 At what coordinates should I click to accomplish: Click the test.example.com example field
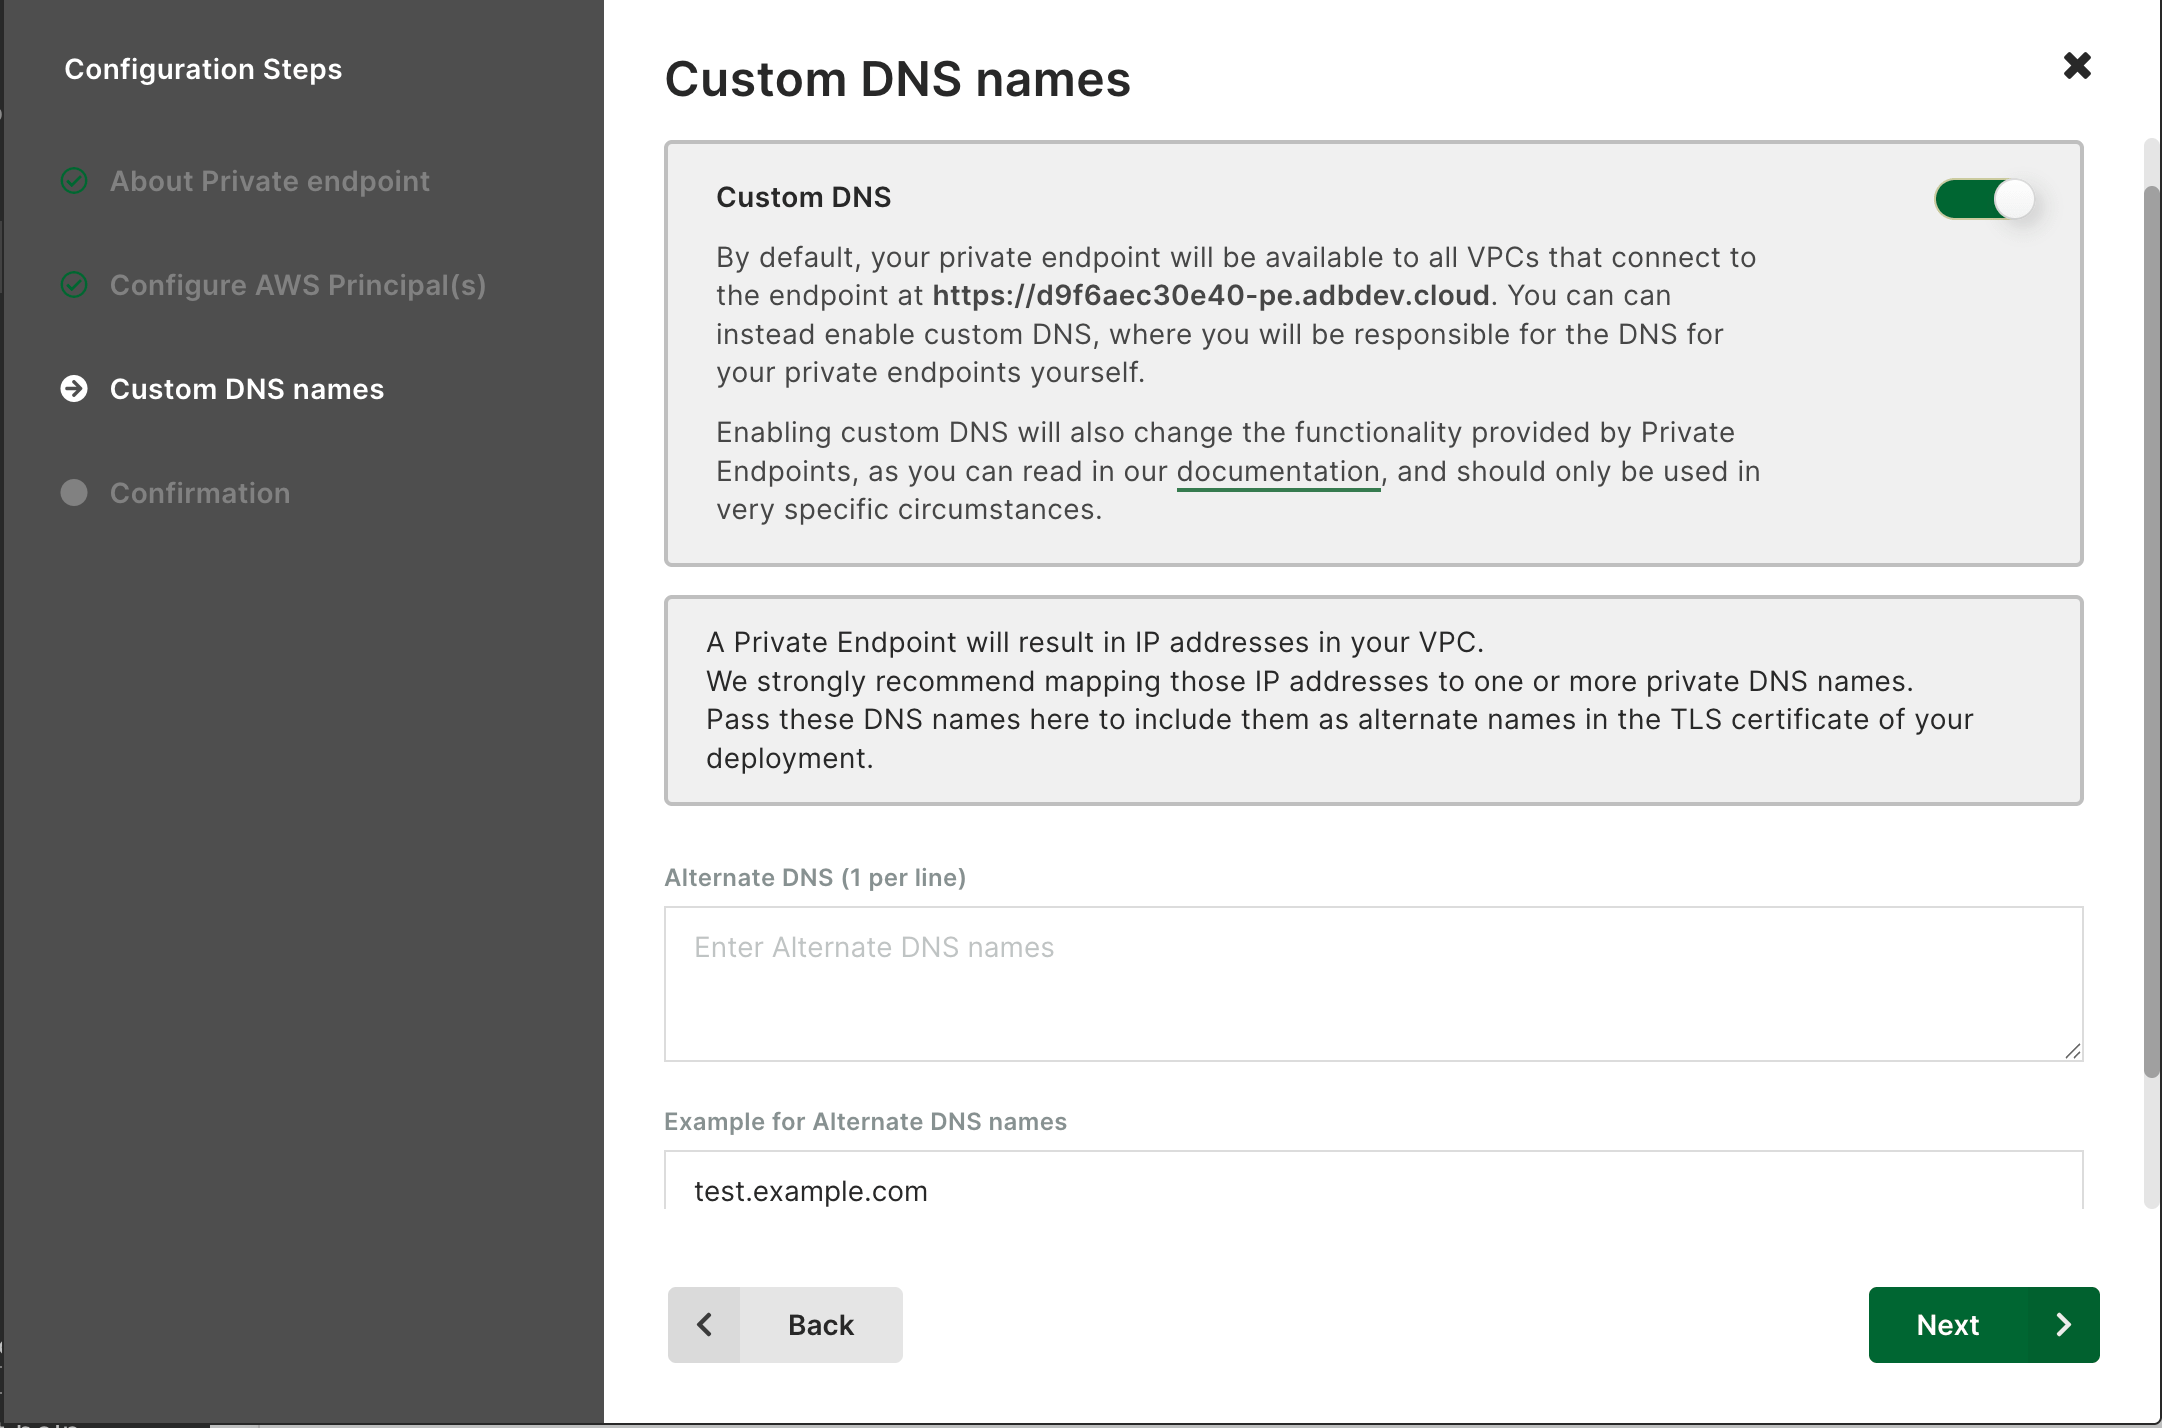tap(1373, 1180)
